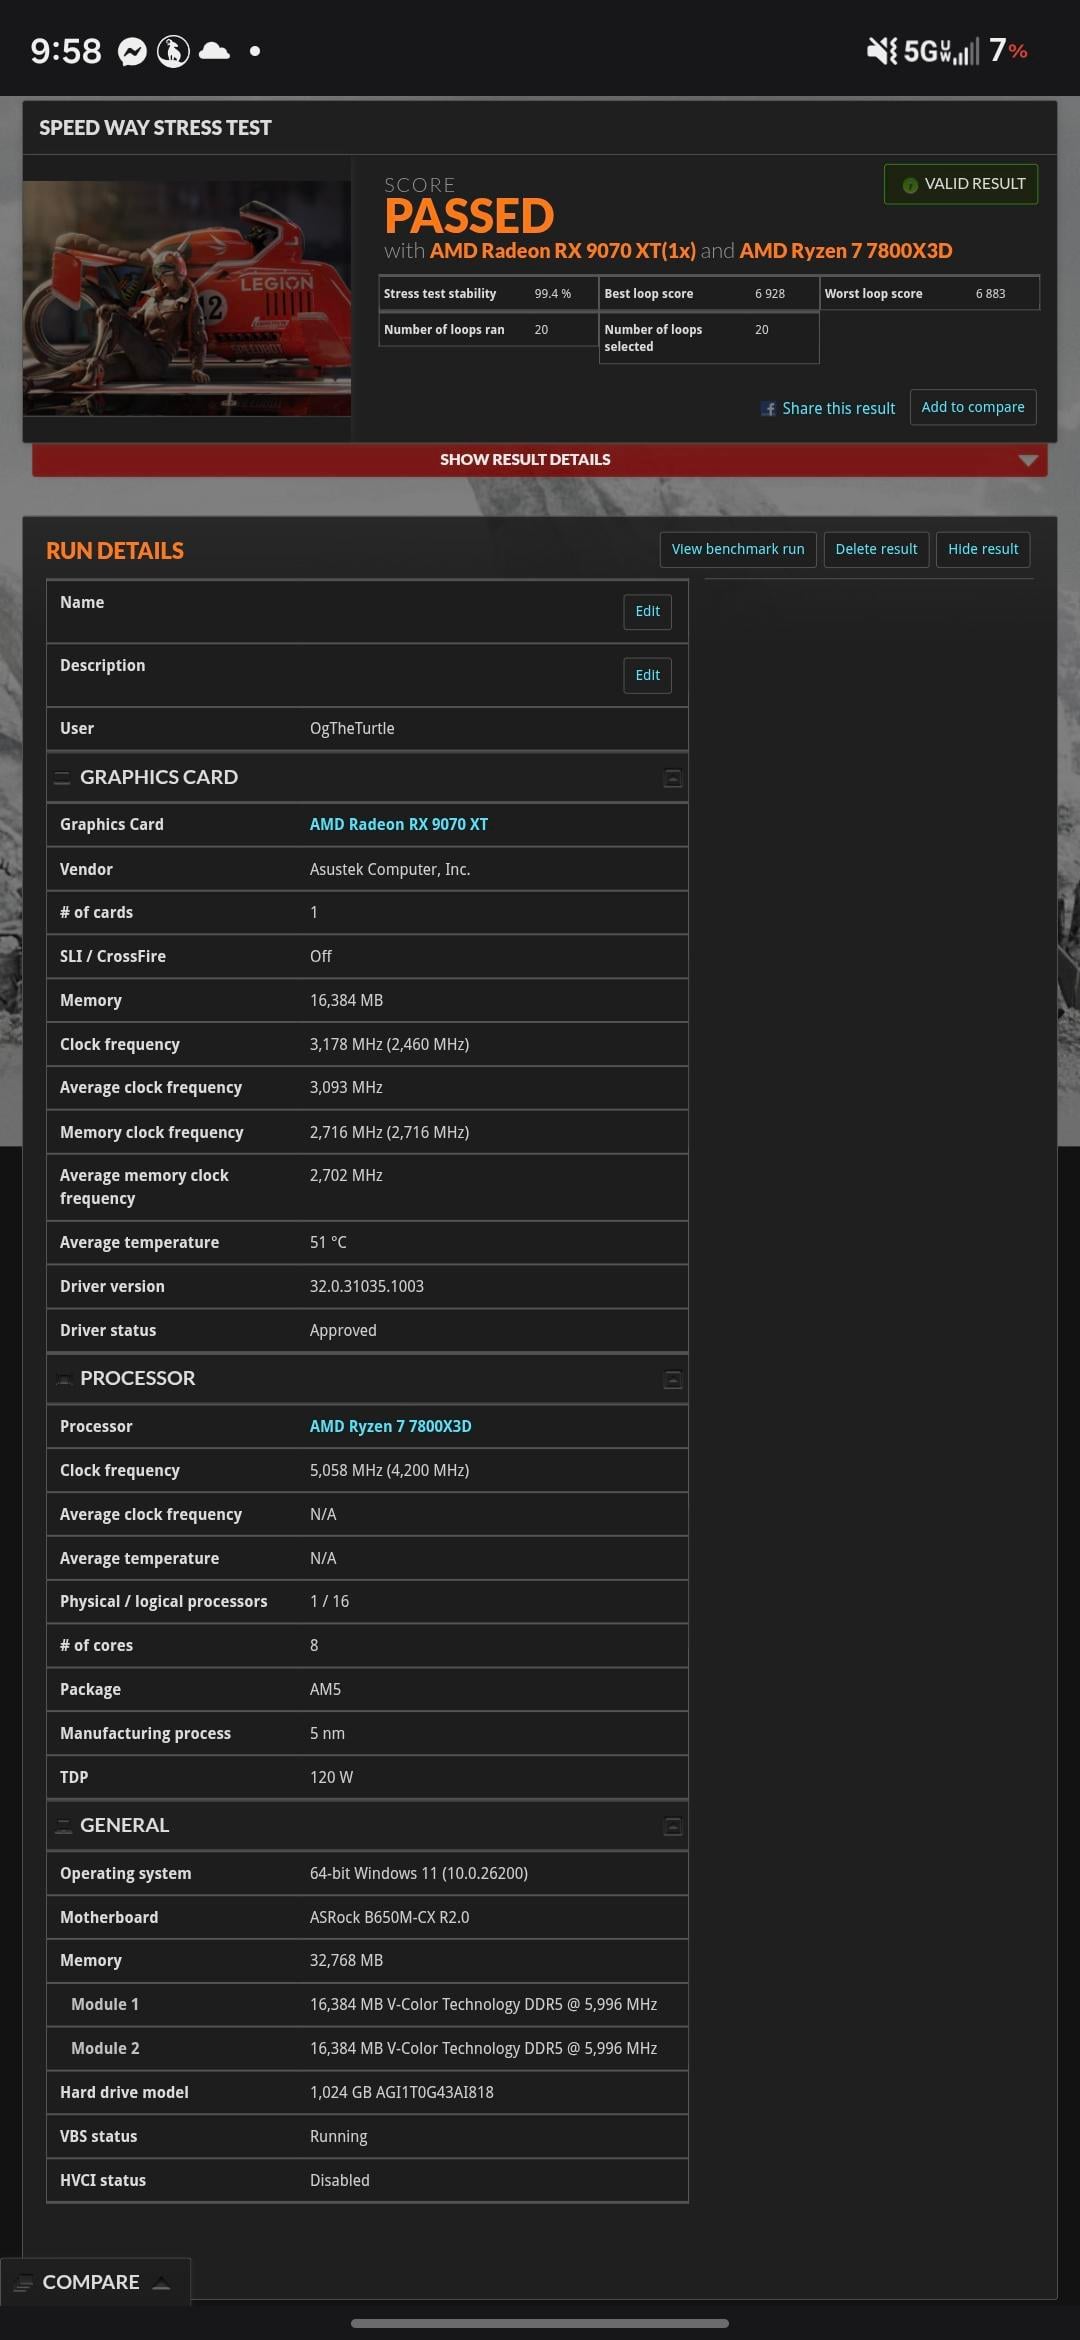Viewport: 1080px width, 2340px height.
Task: Select hard drive model AGI1T0G43AI818
Action: click(x=402, y=2093)
